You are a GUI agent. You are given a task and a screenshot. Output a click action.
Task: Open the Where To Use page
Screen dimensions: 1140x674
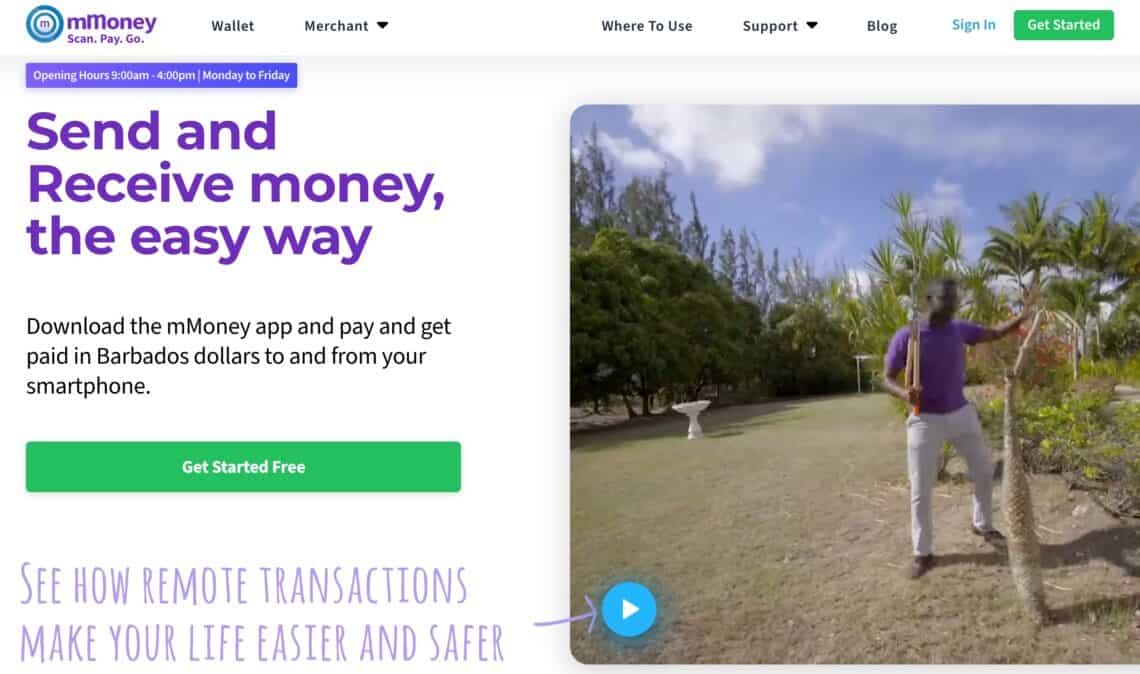(x=646, y=26)
